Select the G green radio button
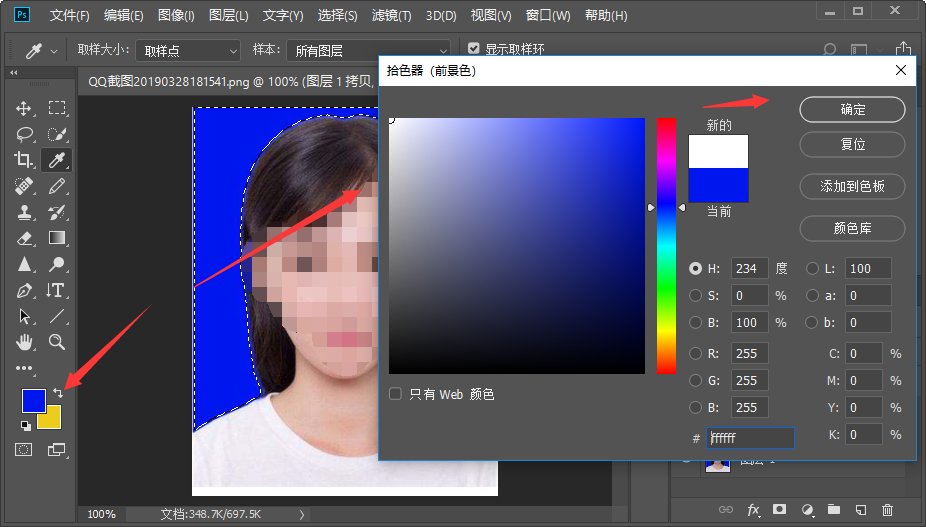The height and width of the screenshot is (527, 926). click(695, 380)
